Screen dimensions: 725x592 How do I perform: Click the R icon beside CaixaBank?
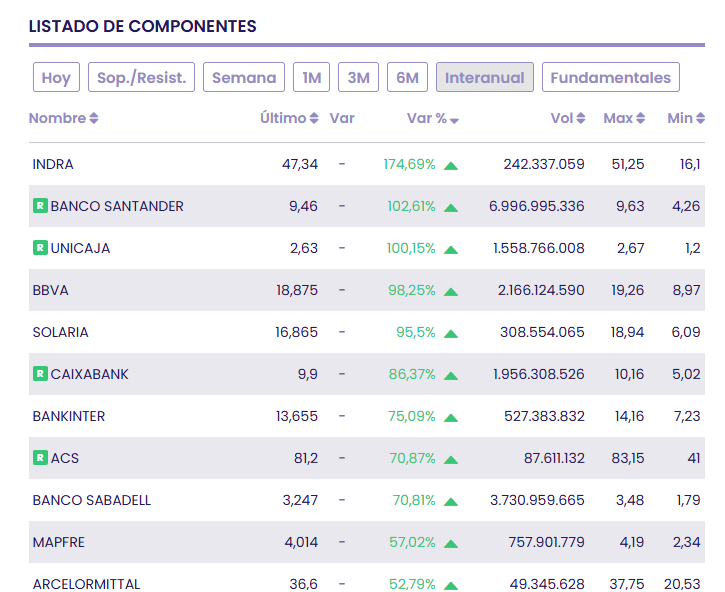pyautogui.click(x=40, y=374)
